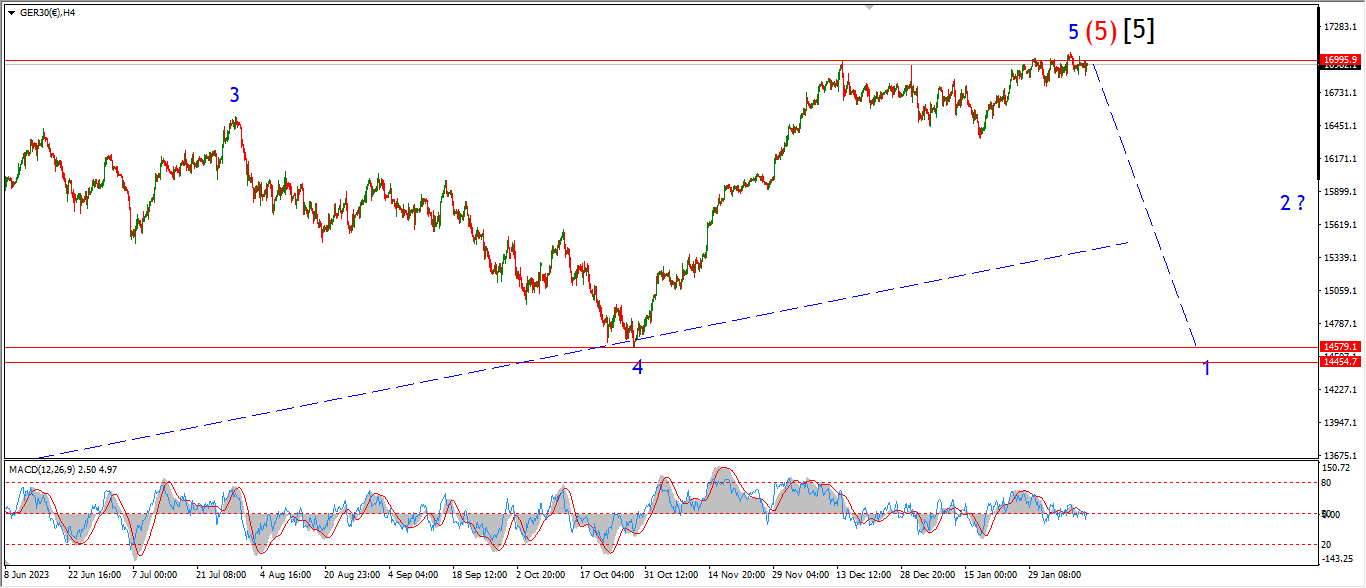Click the 14454.7 price level tag
The width and height of the screenshot is (1366, 588).
(x=1340, y=361)
